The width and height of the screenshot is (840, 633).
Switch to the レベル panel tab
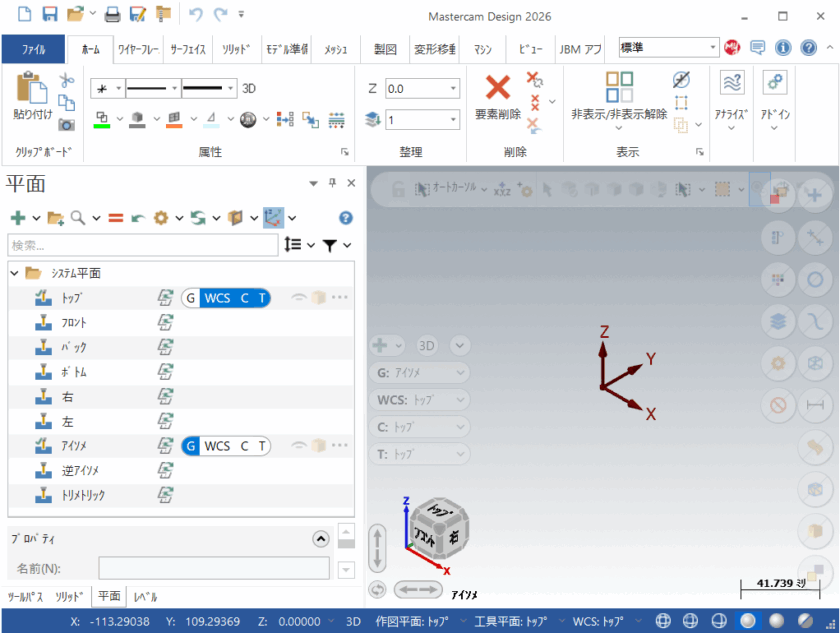click(145, 597)
